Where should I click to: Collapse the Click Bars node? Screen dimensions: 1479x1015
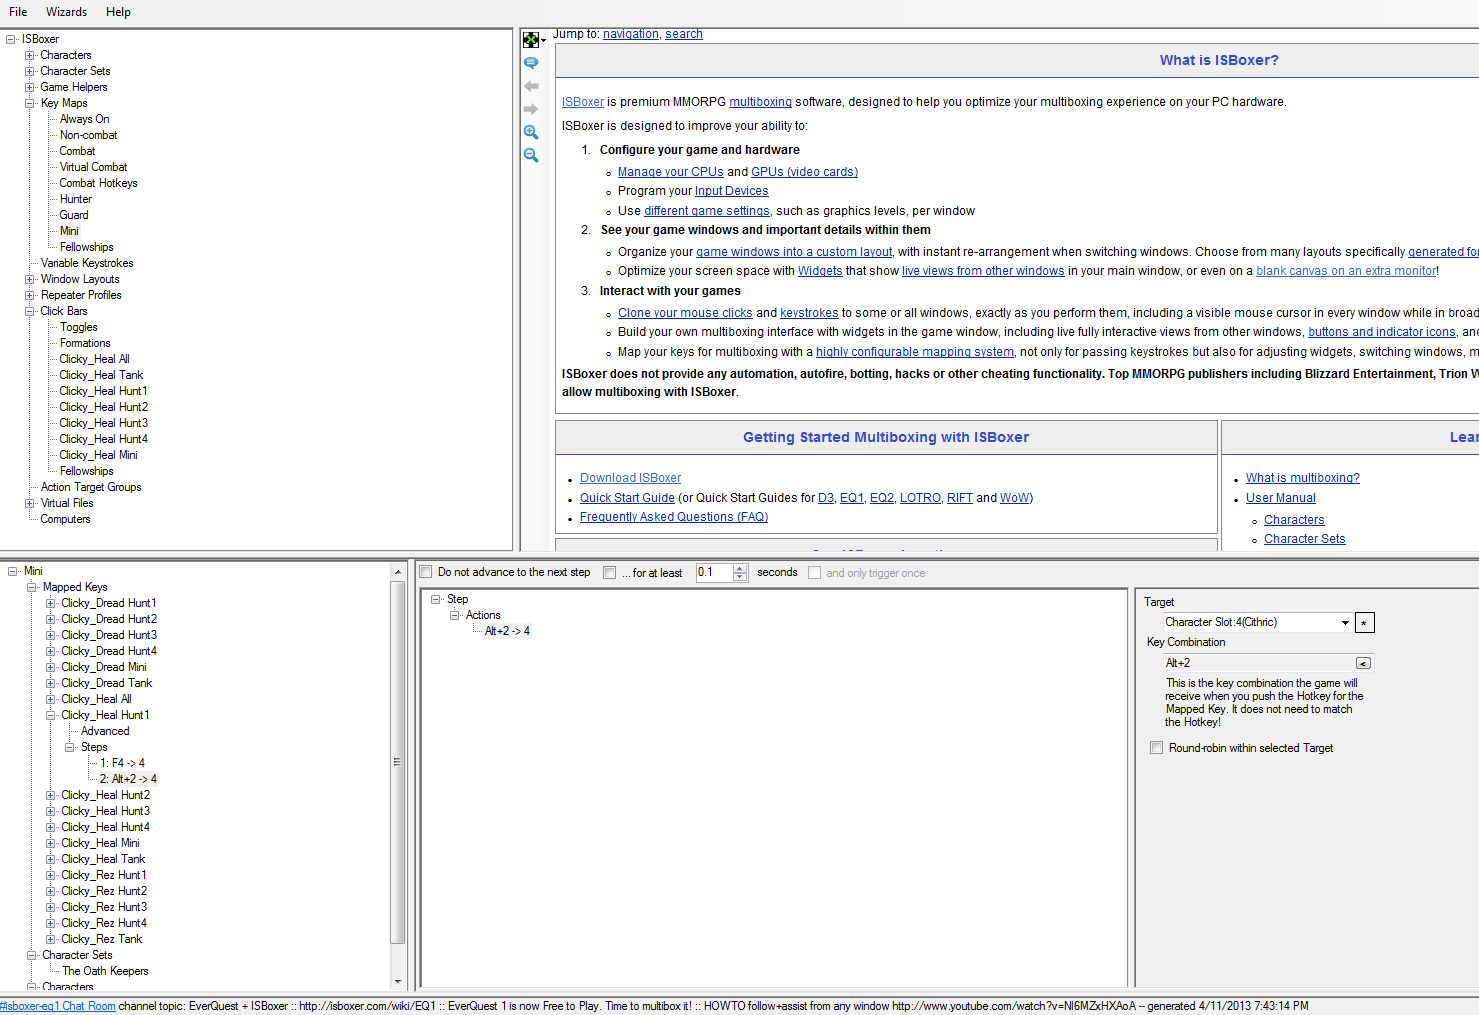coord(30,311)
